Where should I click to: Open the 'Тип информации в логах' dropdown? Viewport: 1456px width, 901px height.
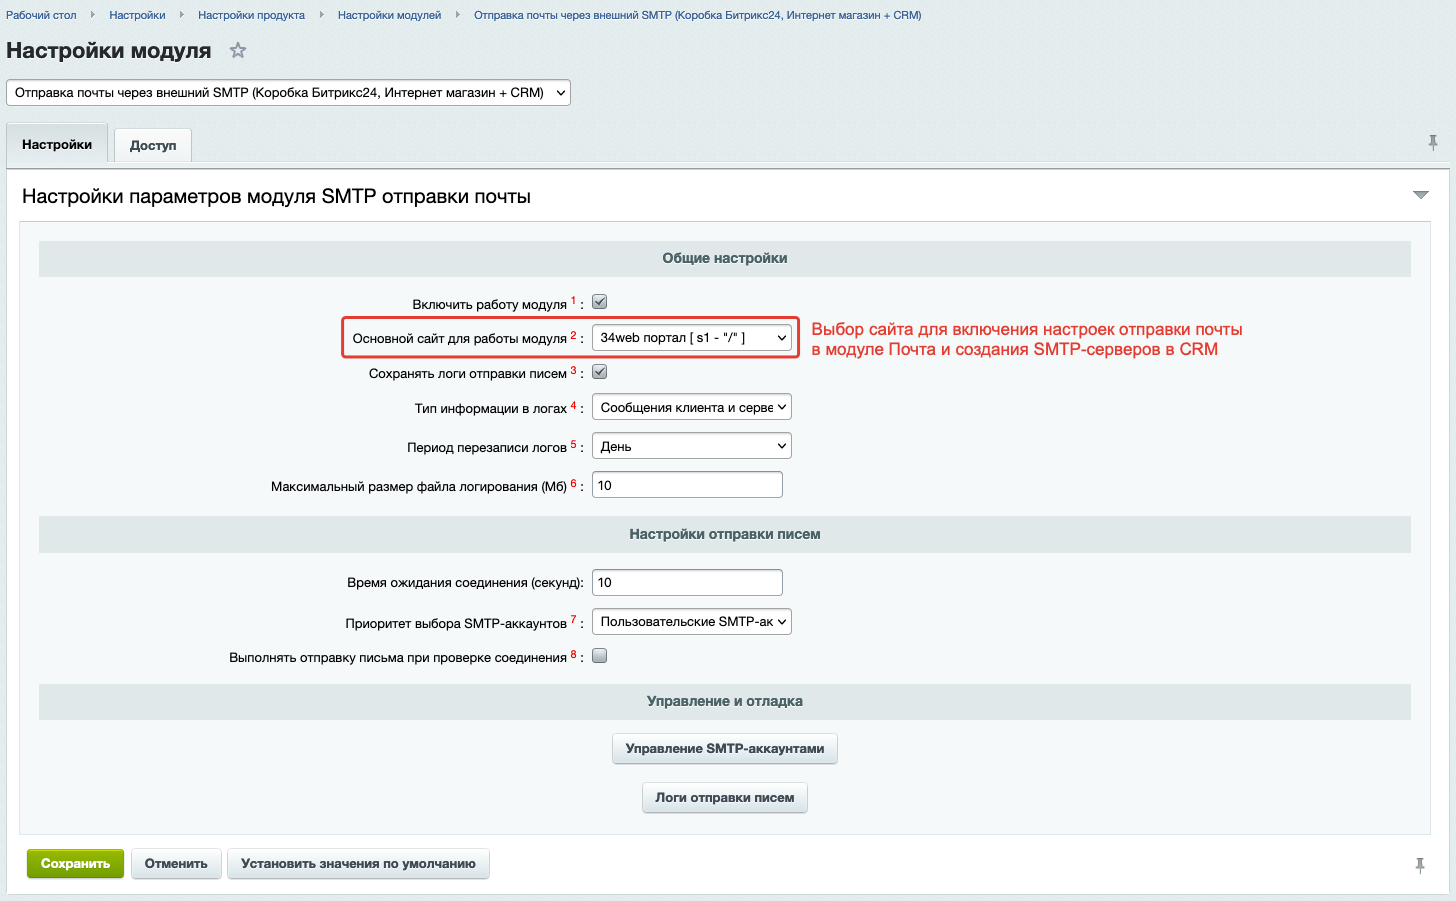[692, 407]
